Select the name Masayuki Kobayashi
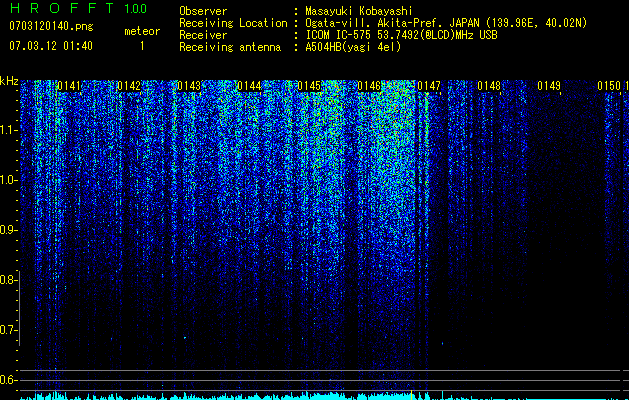Viewport: 629px width, 400px height. 359,11
